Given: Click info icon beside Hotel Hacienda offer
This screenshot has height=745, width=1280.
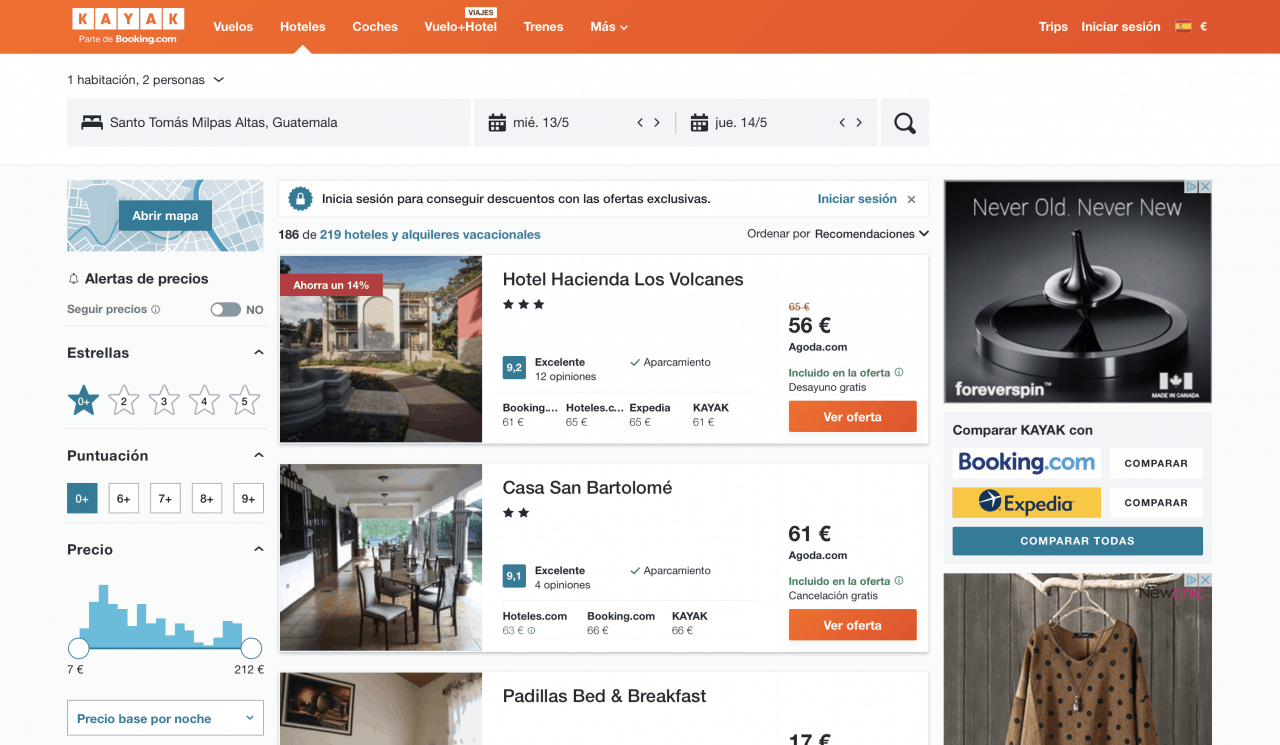Looking at the screenshot, I should [x=899, y=372].
